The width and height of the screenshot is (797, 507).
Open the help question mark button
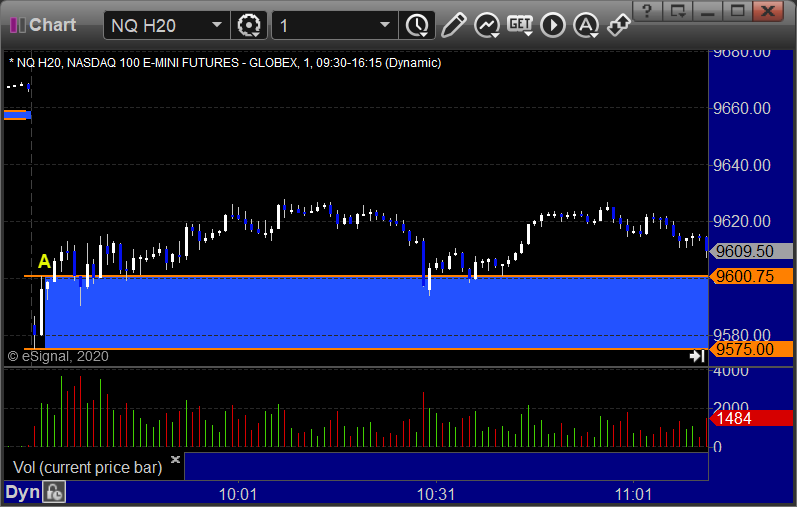[647, 11]
